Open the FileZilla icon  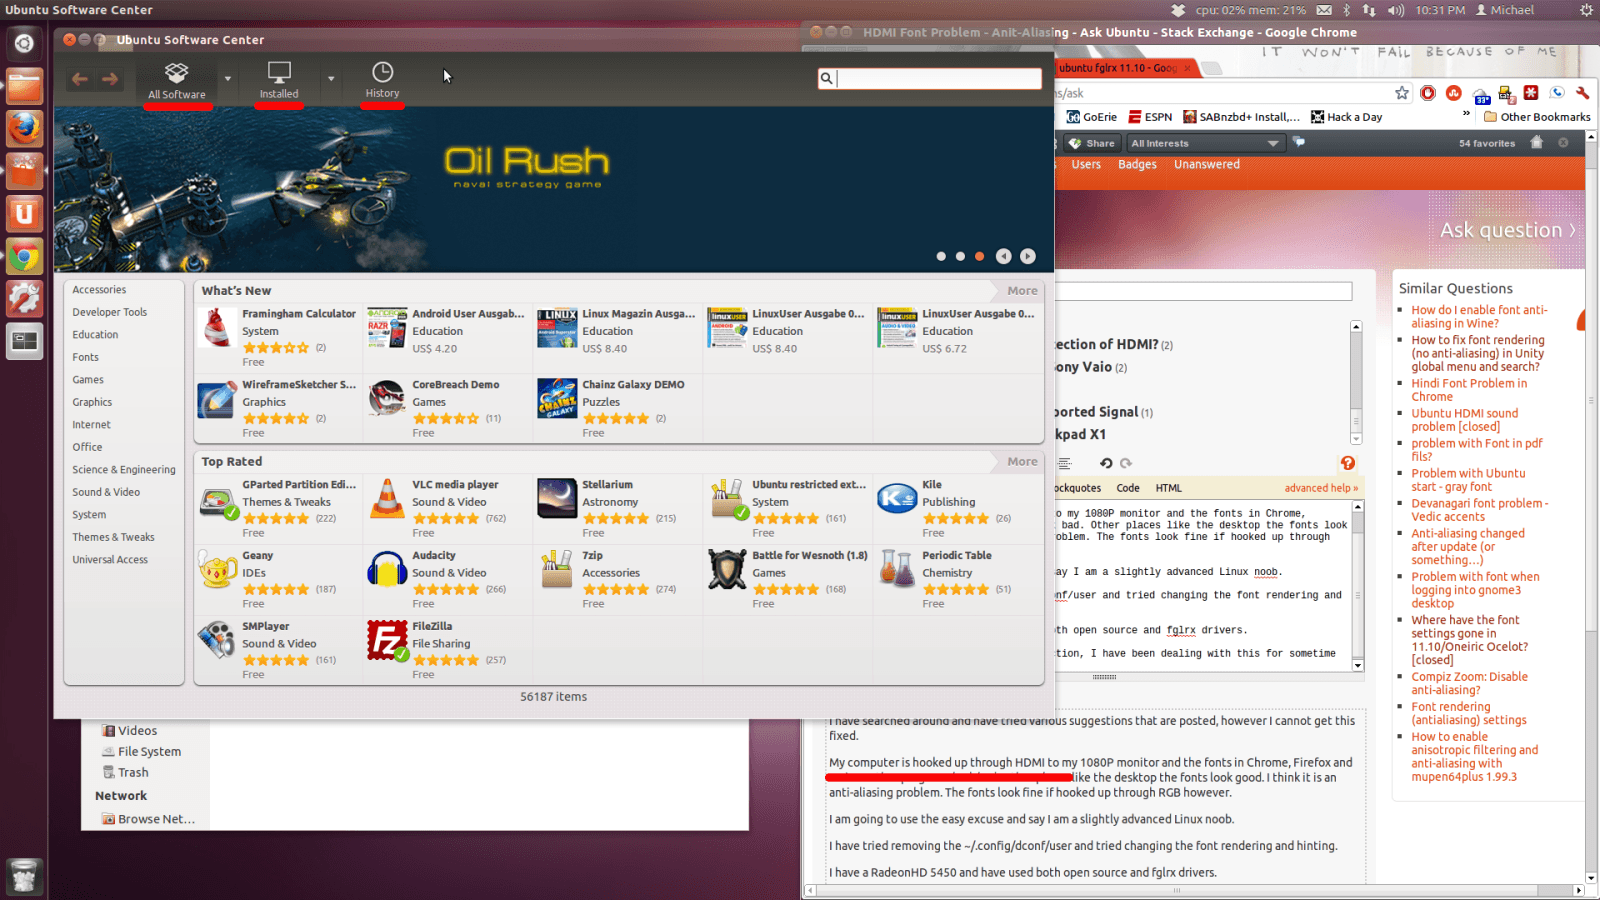387,641
